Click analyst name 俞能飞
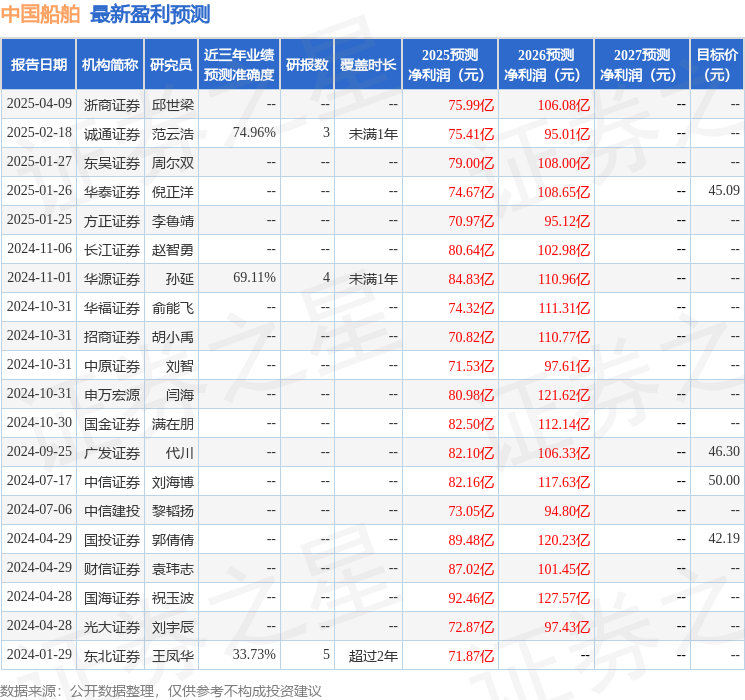 (x=172, y=308)
